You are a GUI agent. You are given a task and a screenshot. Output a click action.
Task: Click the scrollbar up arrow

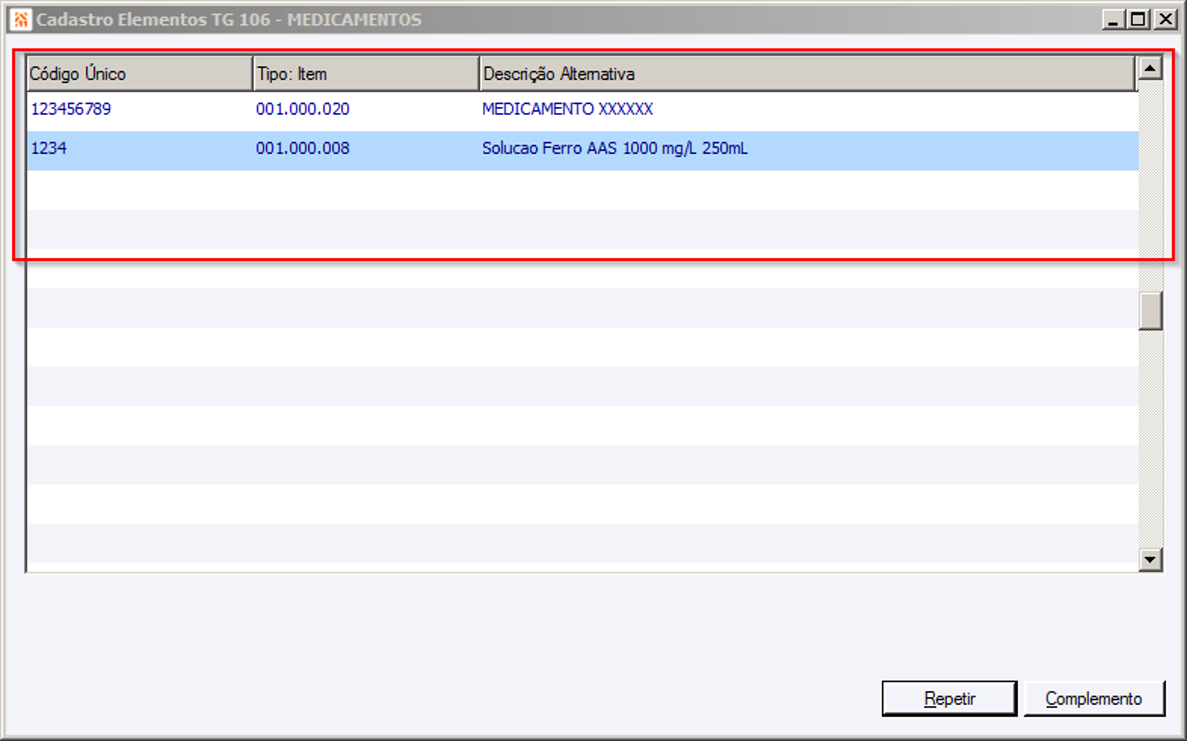[x=1150, y=69]
